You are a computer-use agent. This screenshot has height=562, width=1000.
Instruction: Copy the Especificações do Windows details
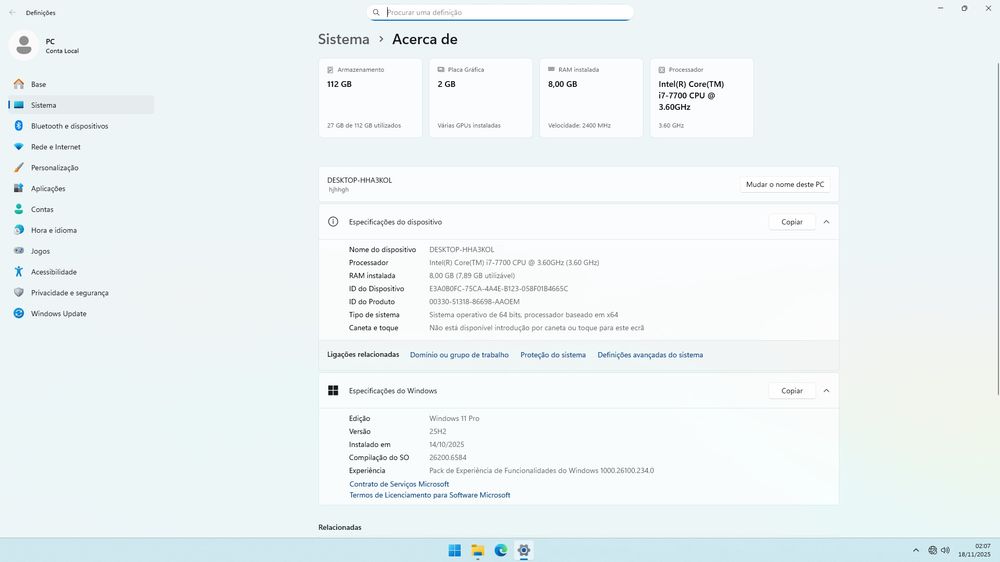(x=792, y=390)
